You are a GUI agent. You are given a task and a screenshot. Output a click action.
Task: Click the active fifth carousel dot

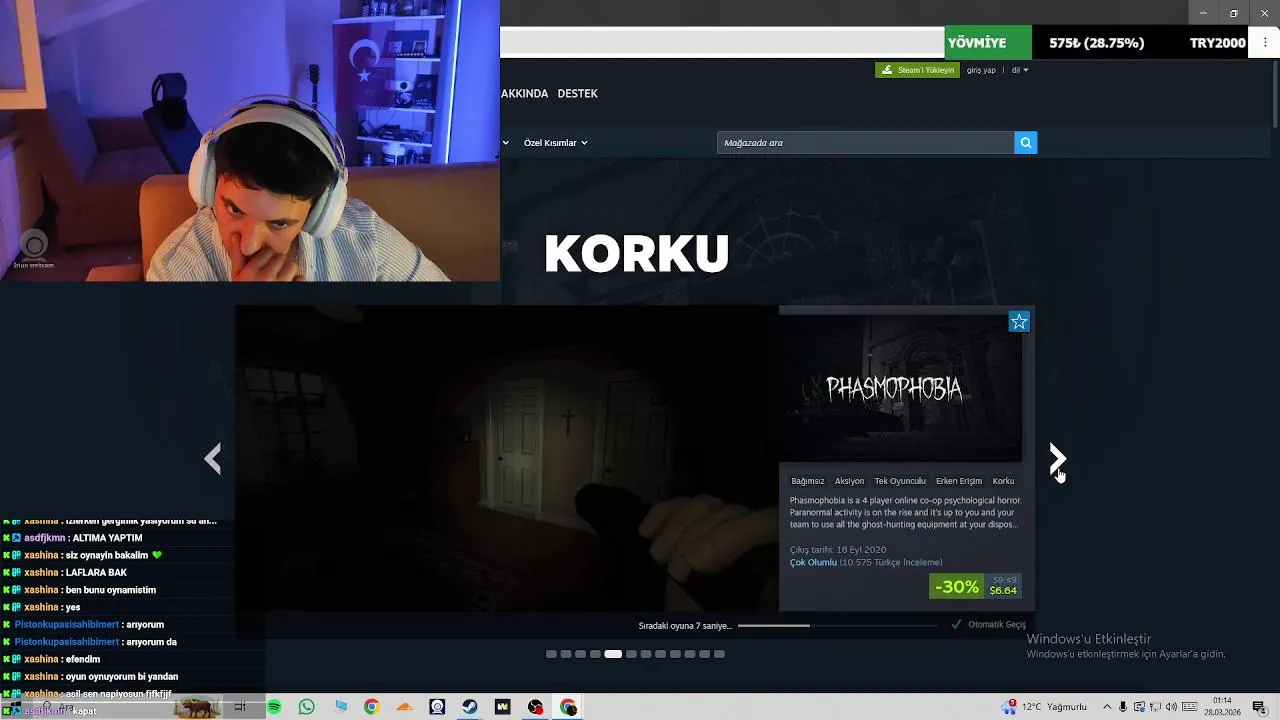tap(613, 654)
